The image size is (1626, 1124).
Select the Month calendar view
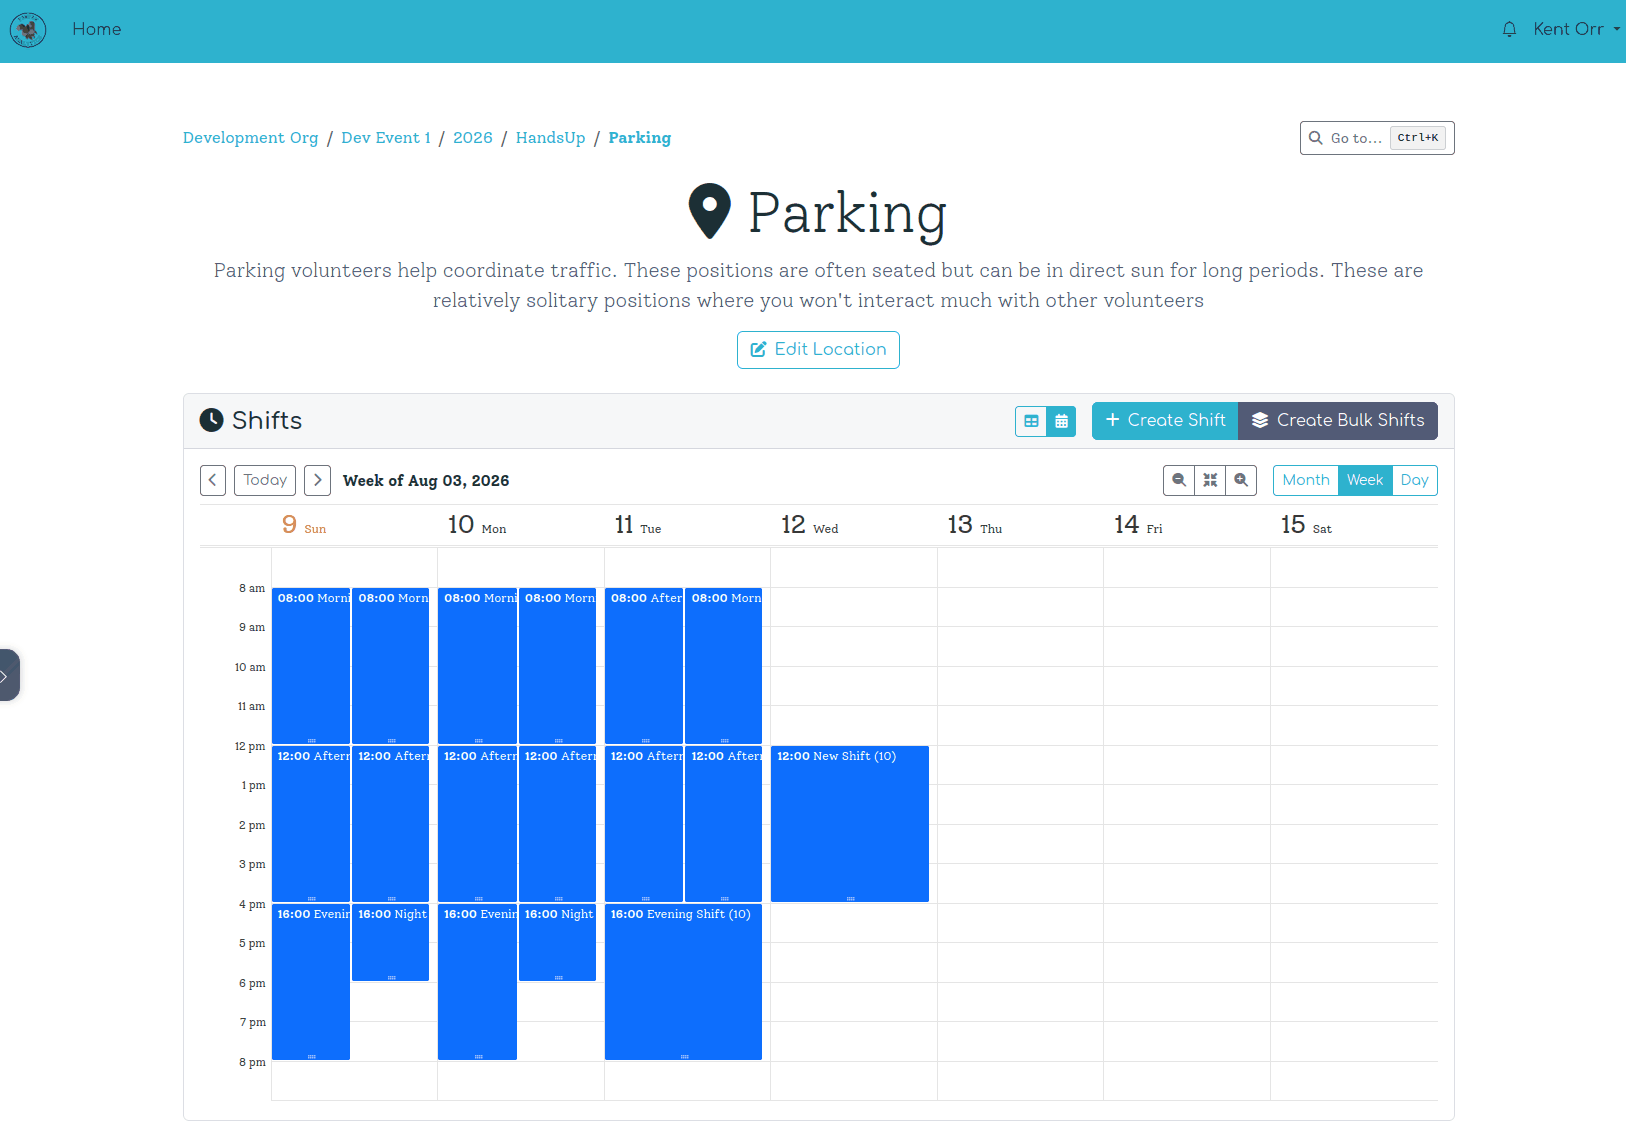click(x=1305, y=480)
